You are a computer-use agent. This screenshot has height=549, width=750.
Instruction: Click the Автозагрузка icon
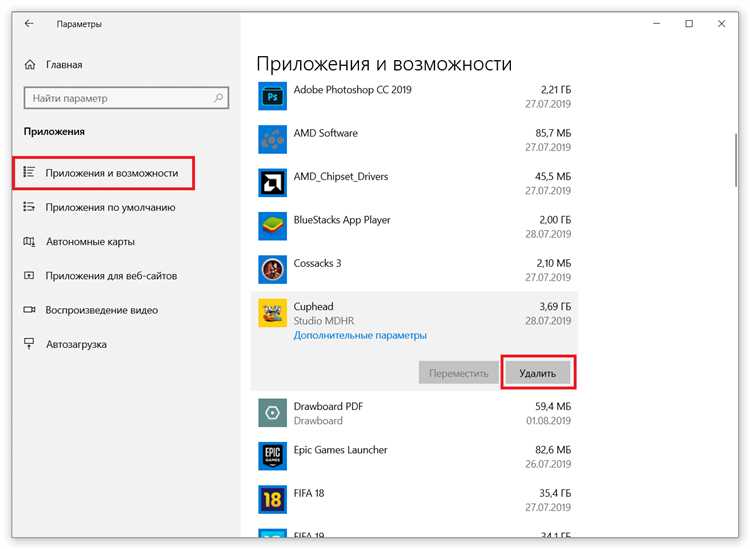pos(29,344)
